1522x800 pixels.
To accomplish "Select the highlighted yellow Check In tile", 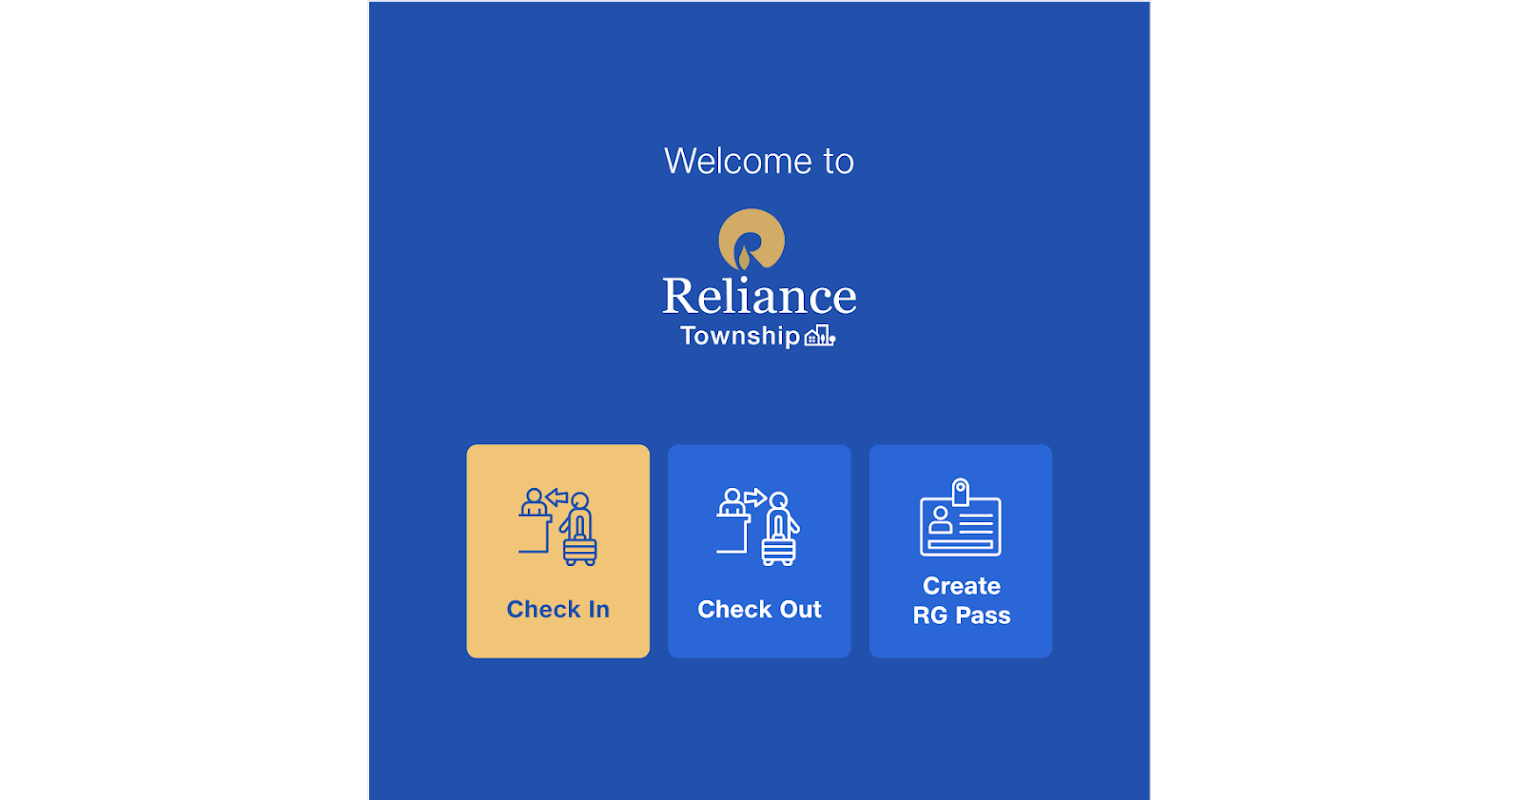I will [558, 551].
